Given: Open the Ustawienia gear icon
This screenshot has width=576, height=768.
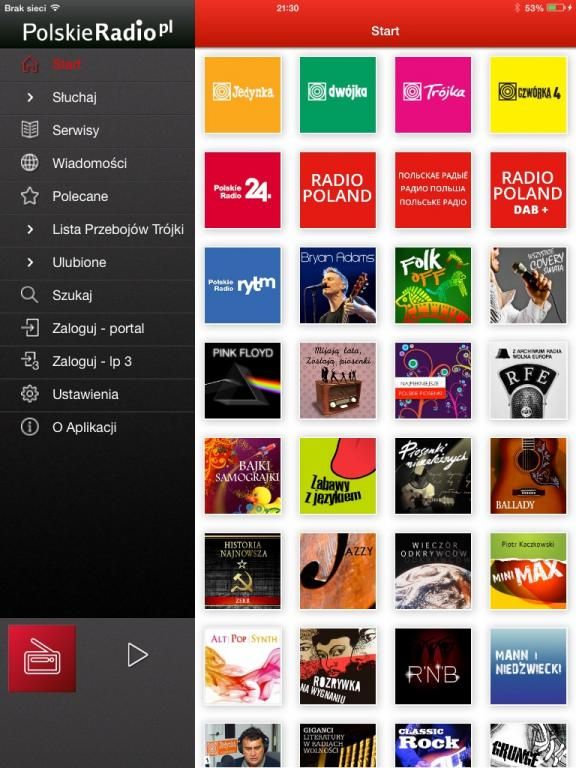Looking at the screenshot, I should [x=30, y=394].
